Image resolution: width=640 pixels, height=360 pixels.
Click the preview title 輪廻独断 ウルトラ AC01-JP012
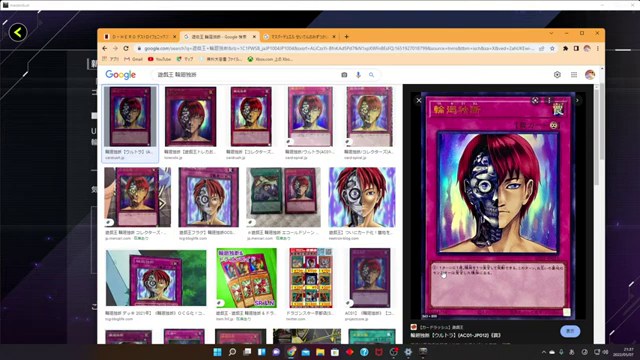coord(455,335)
